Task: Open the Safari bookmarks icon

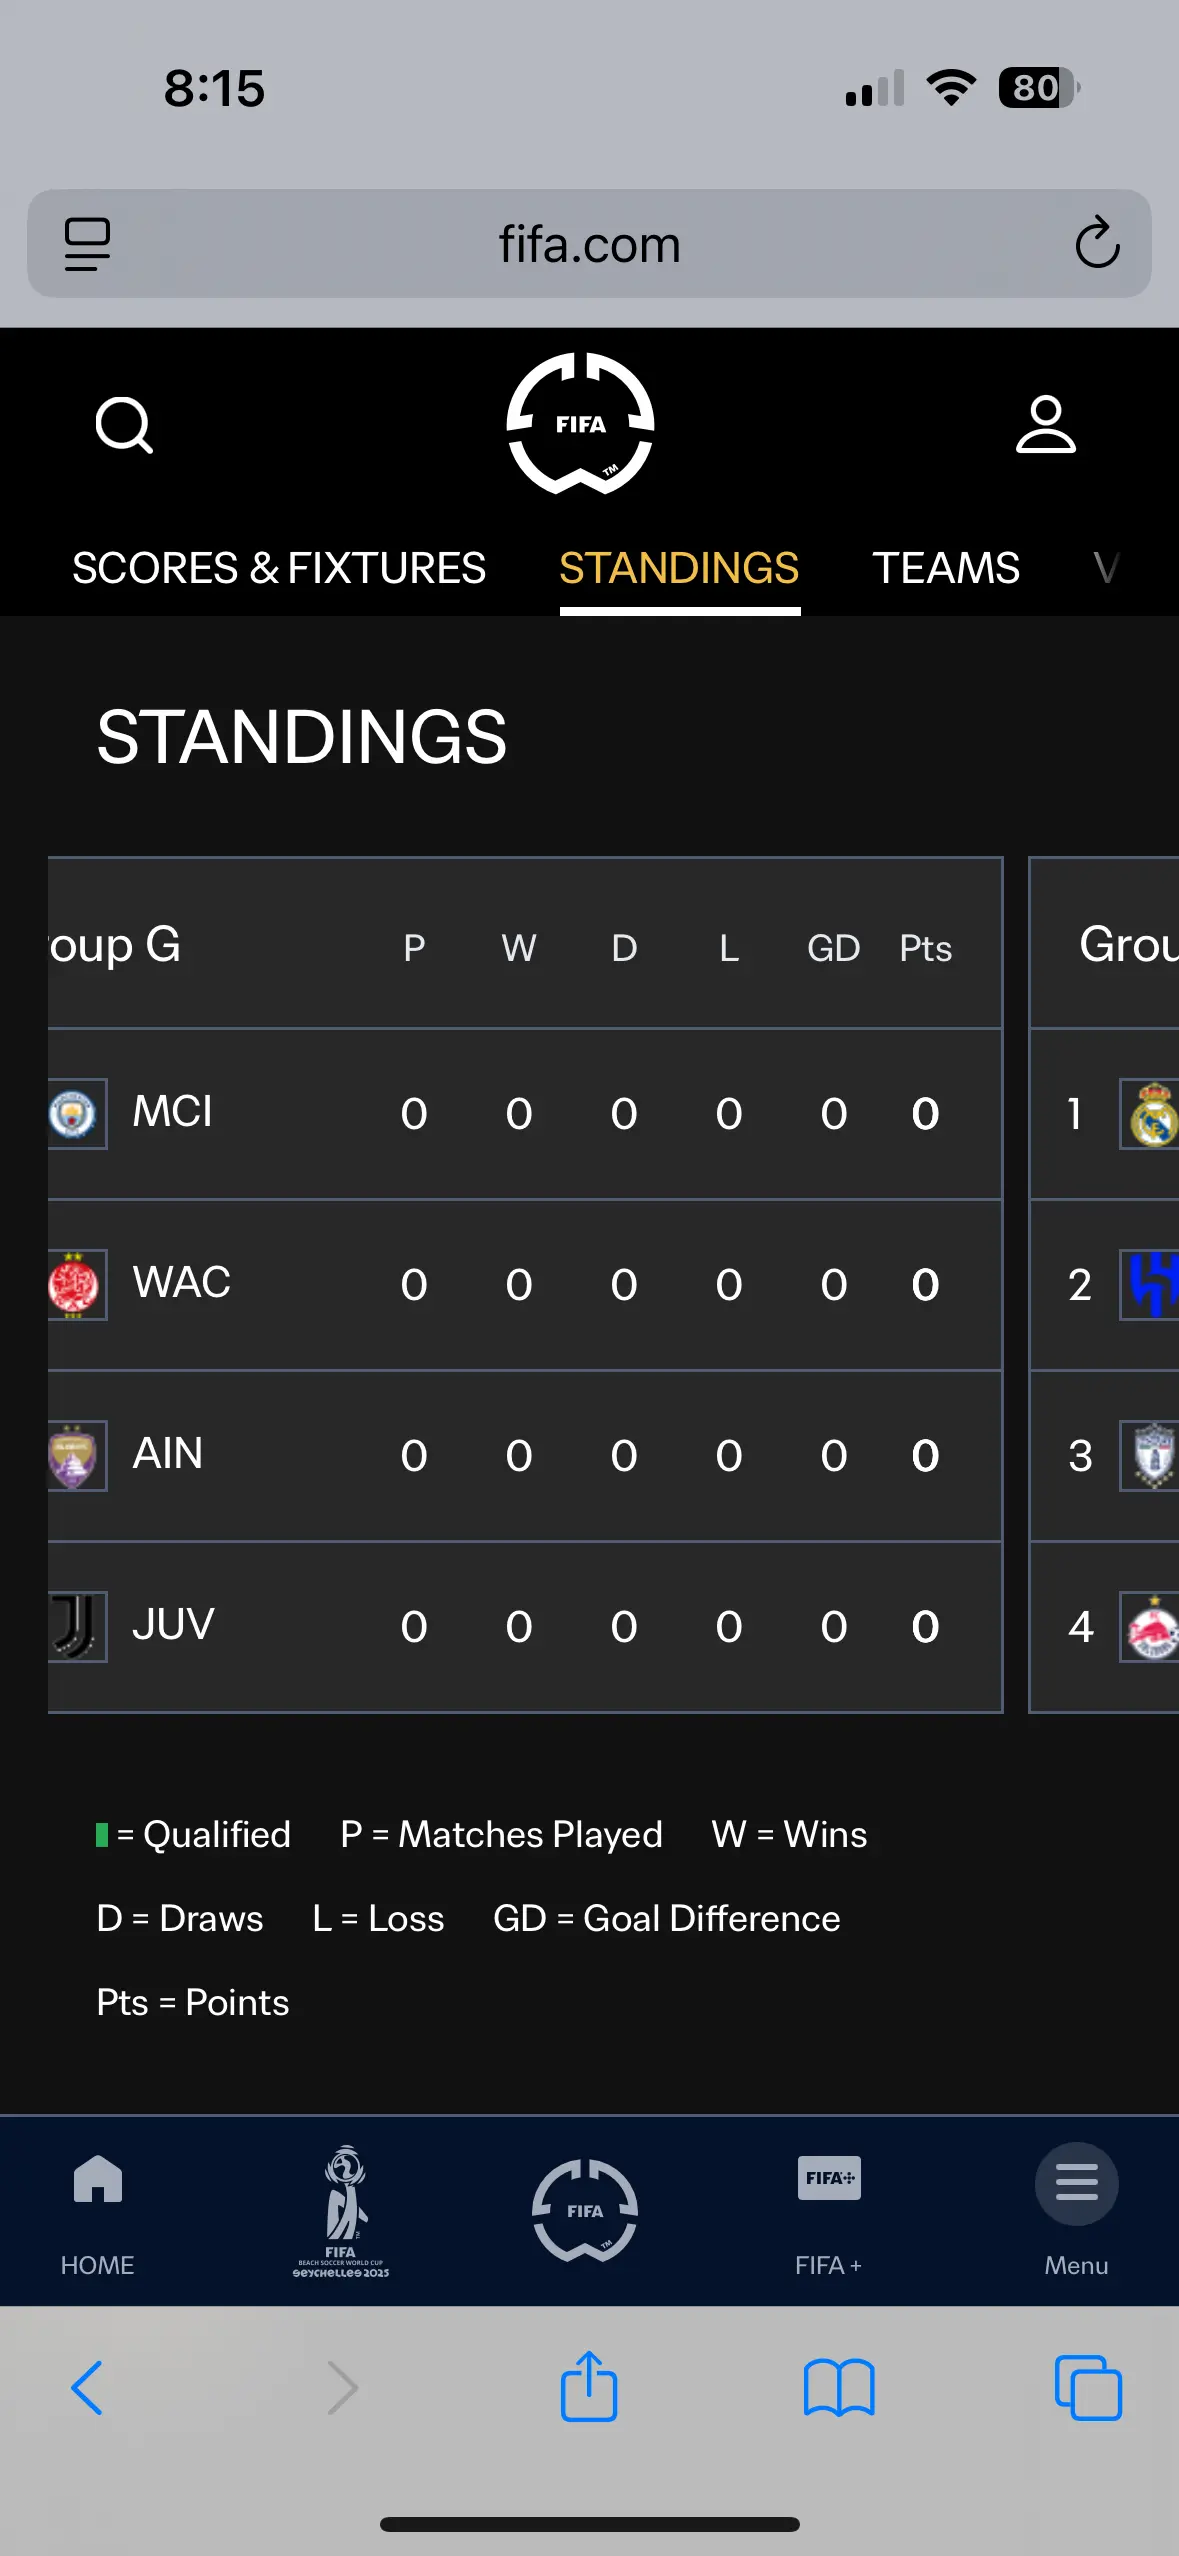Action: [x=839, y=2388]
